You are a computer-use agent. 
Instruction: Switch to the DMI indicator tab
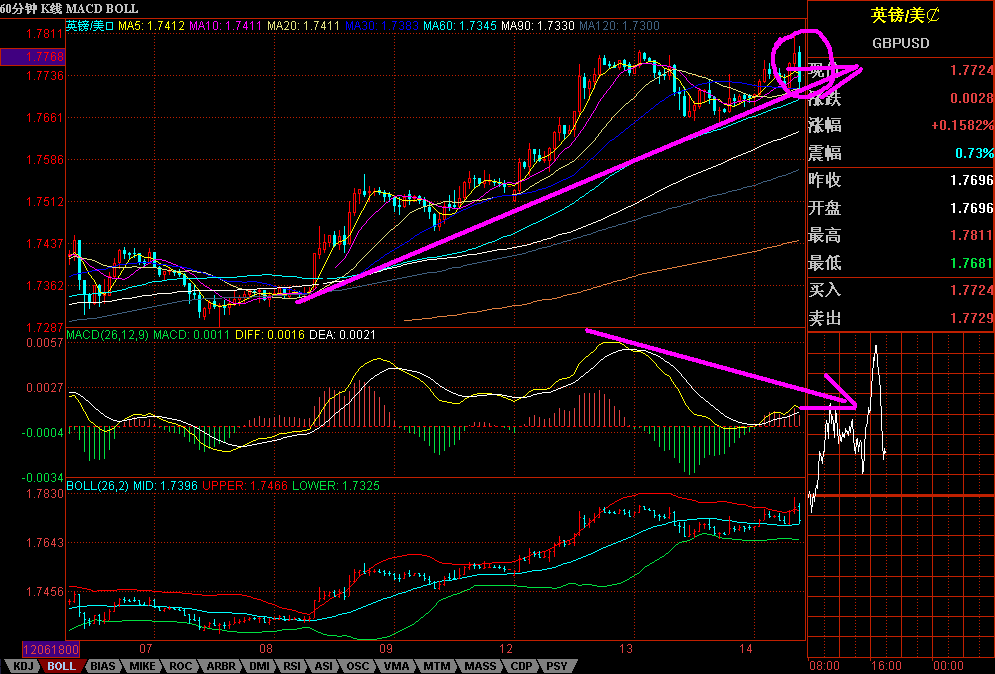(260, 666)
